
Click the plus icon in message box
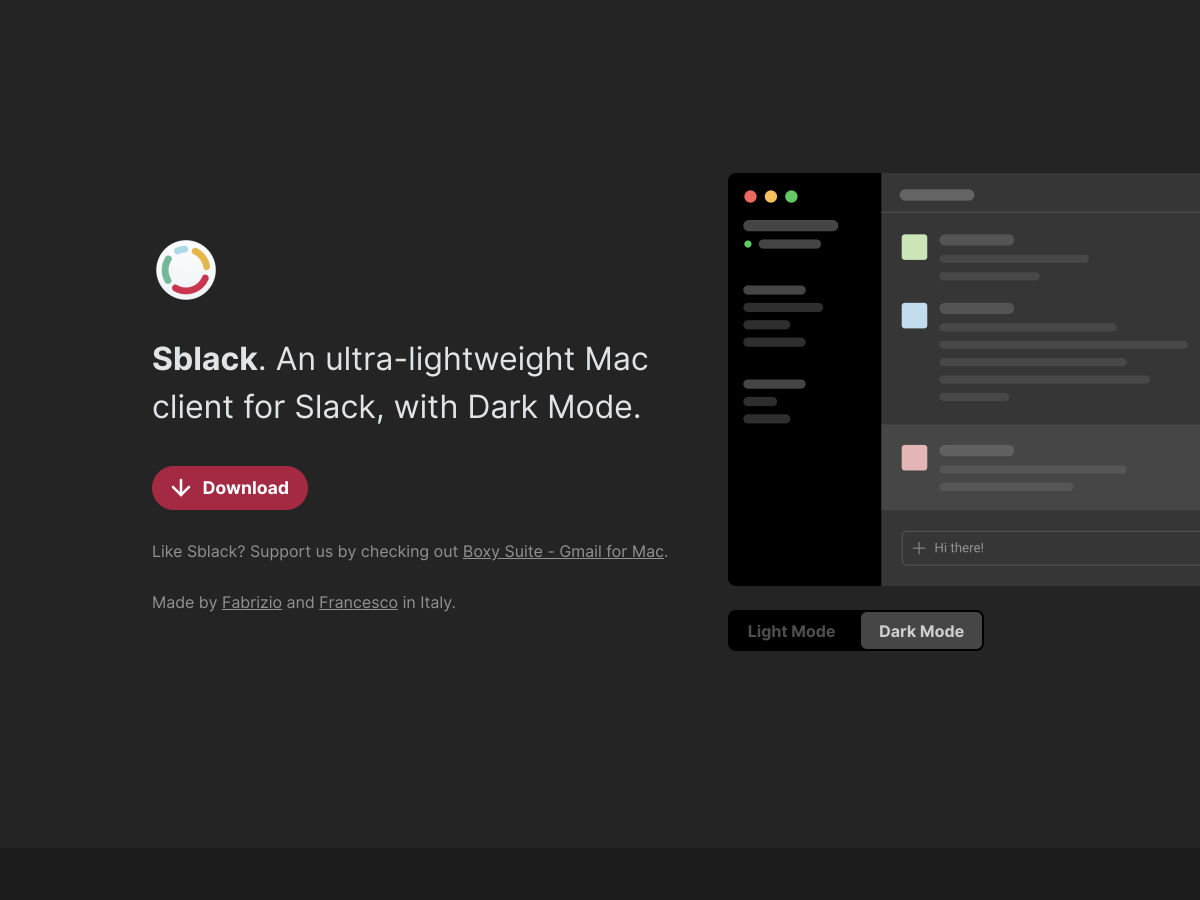pyautogui.click(x=919, y=548)
